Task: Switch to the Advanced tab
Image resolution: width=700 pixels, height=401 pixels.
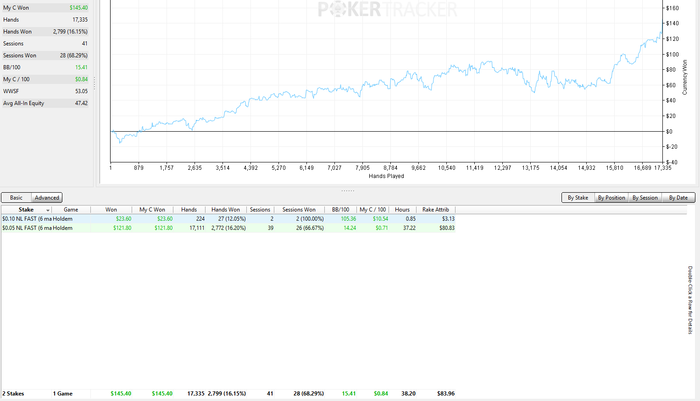Action: [47, 197]
